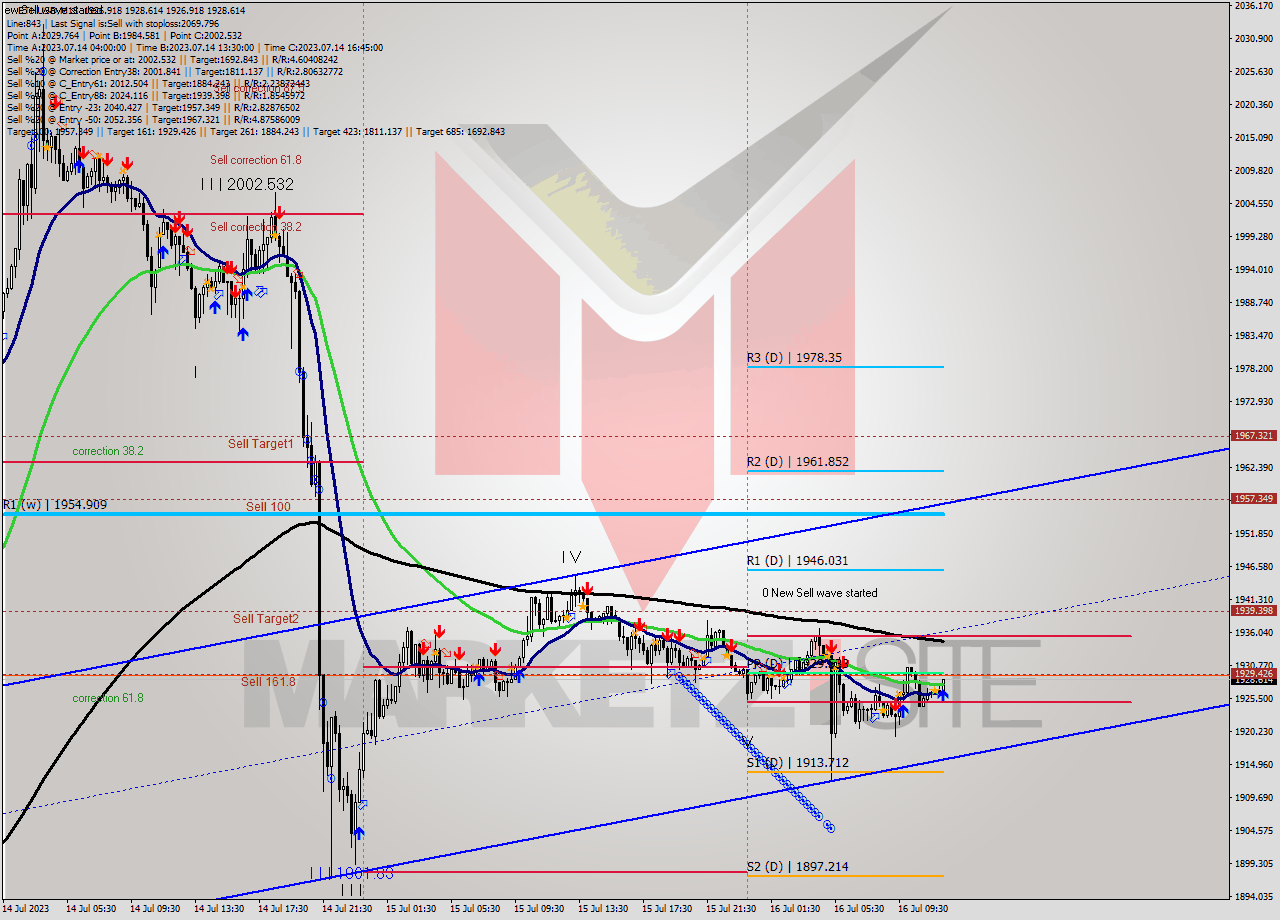The height and width of the screenshot is (920, 1280).
Task: Click the 1951.850 price on the axis
Action: pos(1253,533)
